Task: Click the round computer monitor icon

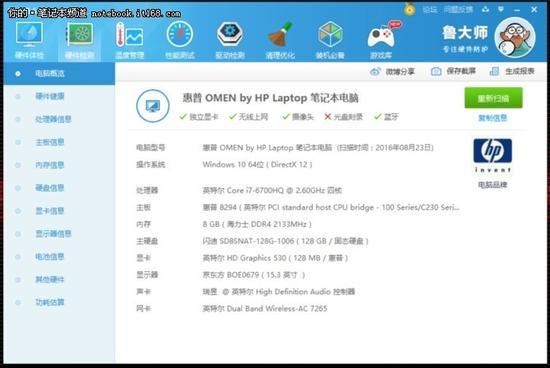Action: click(153, 106)
